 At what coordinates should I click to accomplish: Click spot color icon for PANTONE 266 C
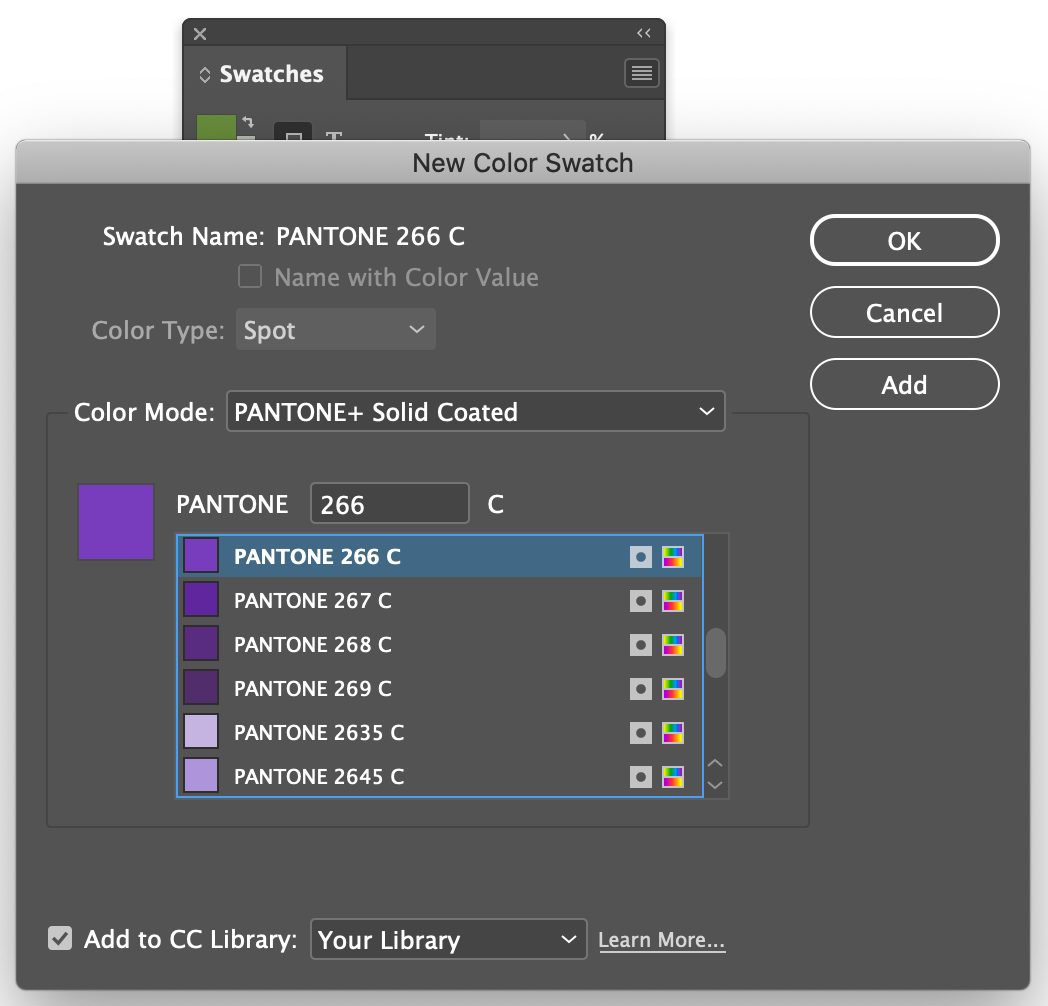coord(640,557)
